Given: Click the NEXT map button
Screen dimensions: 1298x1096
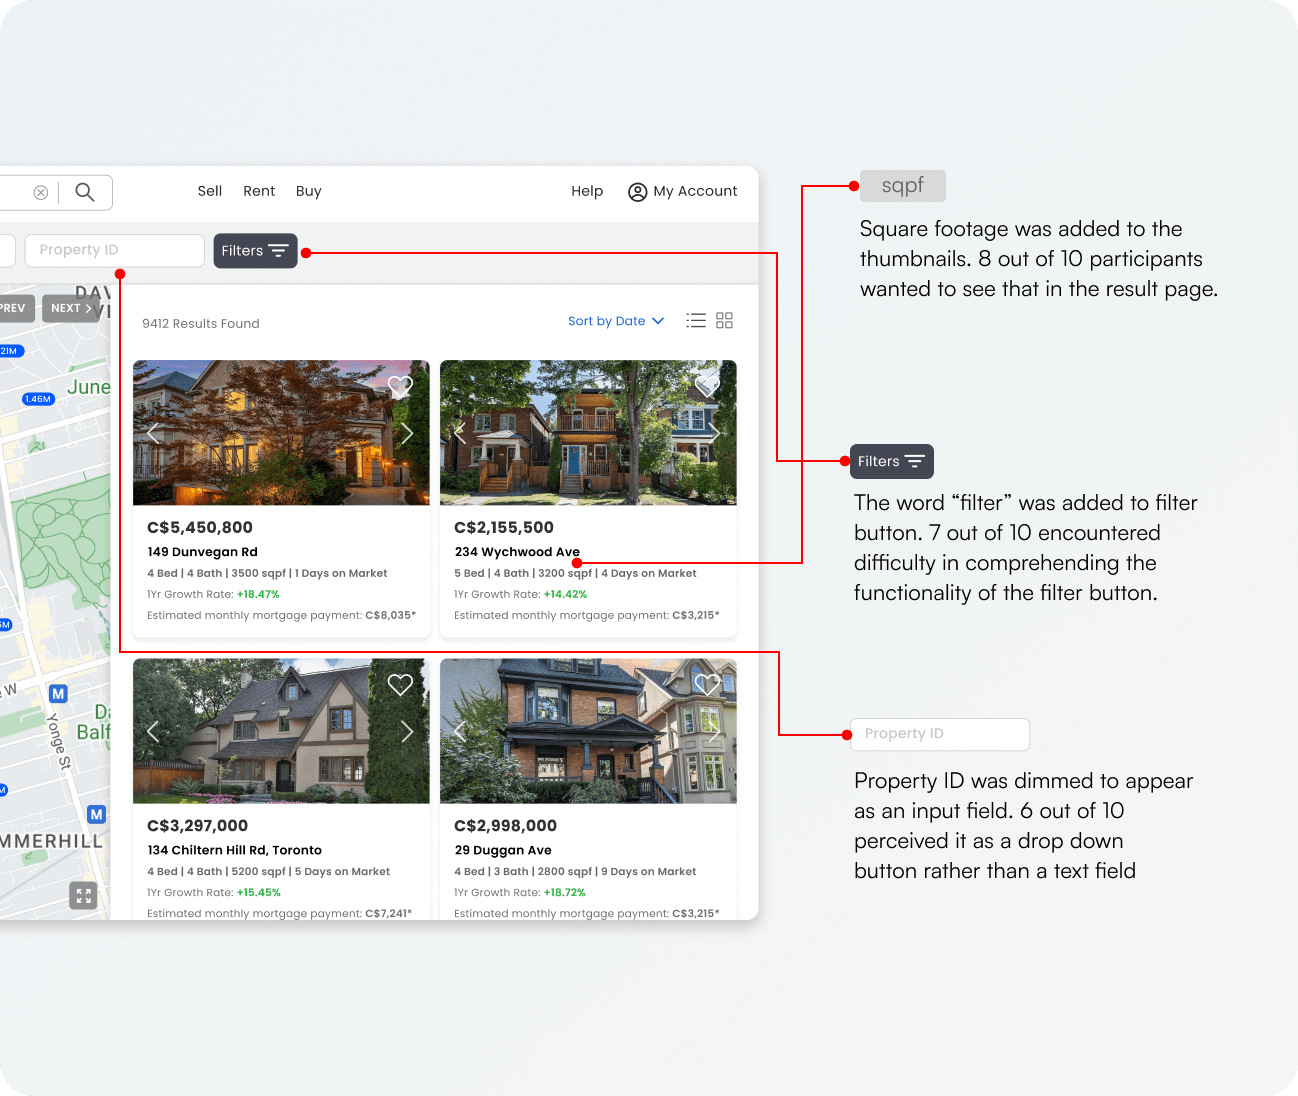Looking at the screenshot, I should pos(71,308).
